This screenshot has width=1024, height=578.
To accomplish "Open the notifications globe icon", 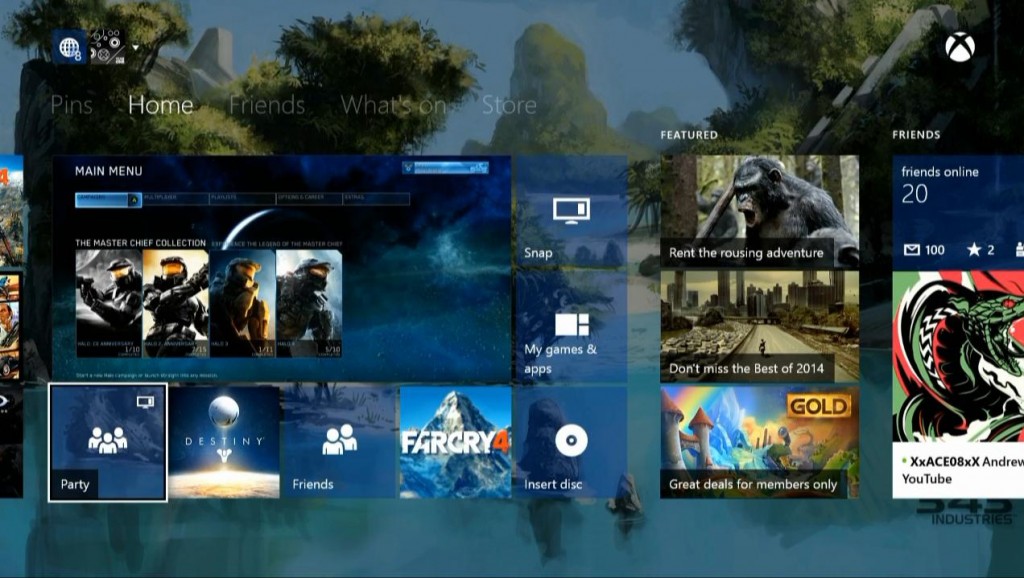I will click(x=70, y=46).
